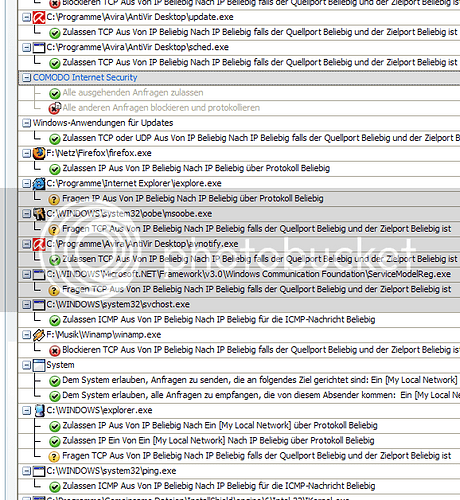Select the window icon beside ping.exe
The height and width of the screenshot is (500, 460).
39,471
